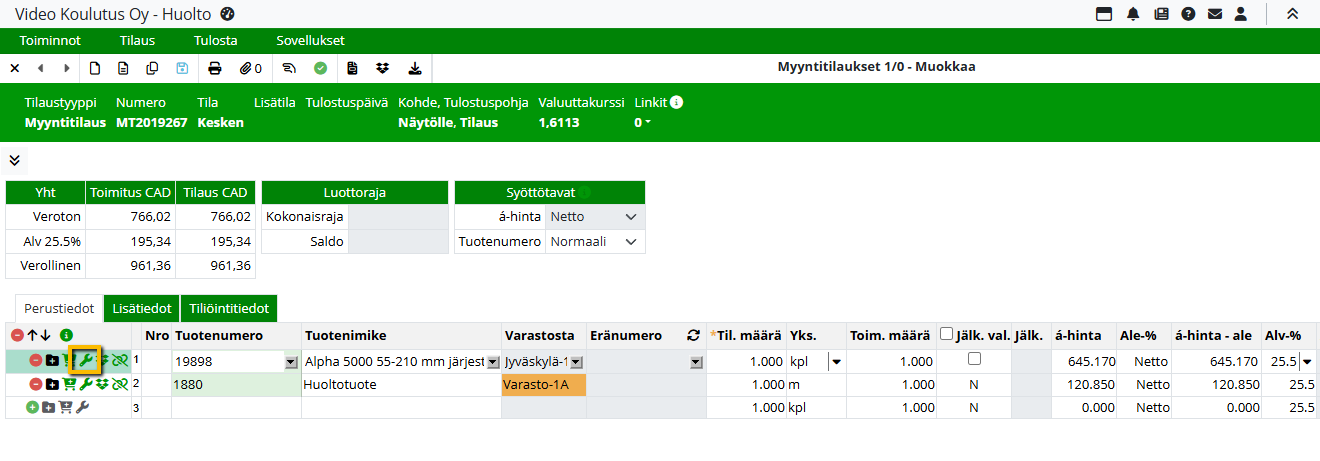Toggle the Jälk. val. header checkbox
The height and width of the screenshot is (461, 1320).
[946, 334]
